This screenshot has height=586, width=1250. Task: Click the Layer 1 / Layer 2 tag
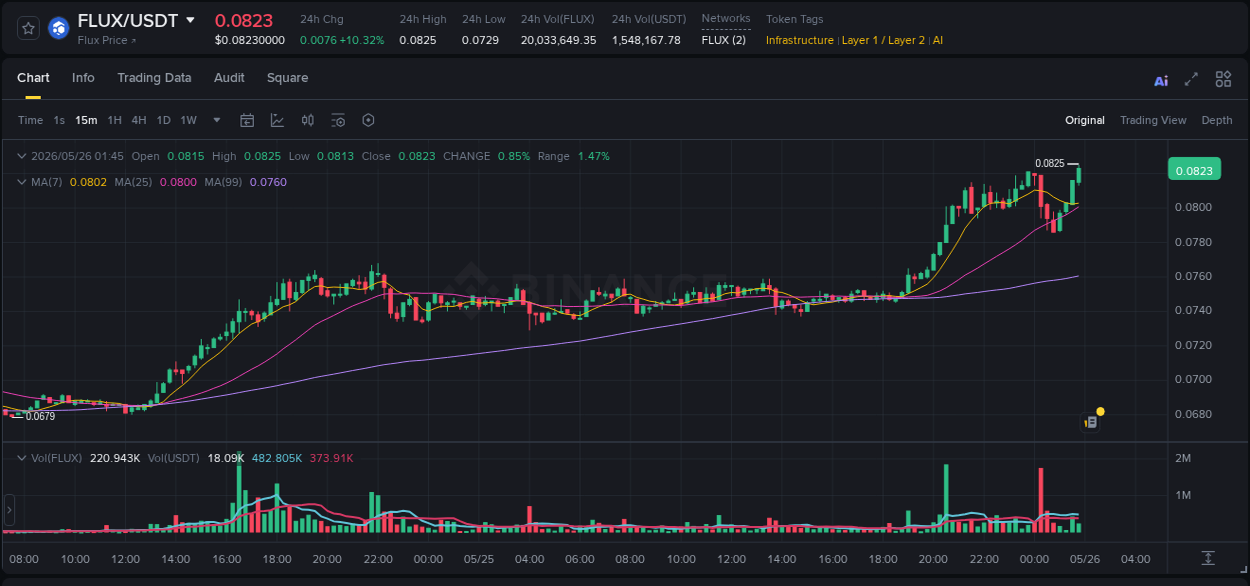point(884,40)
